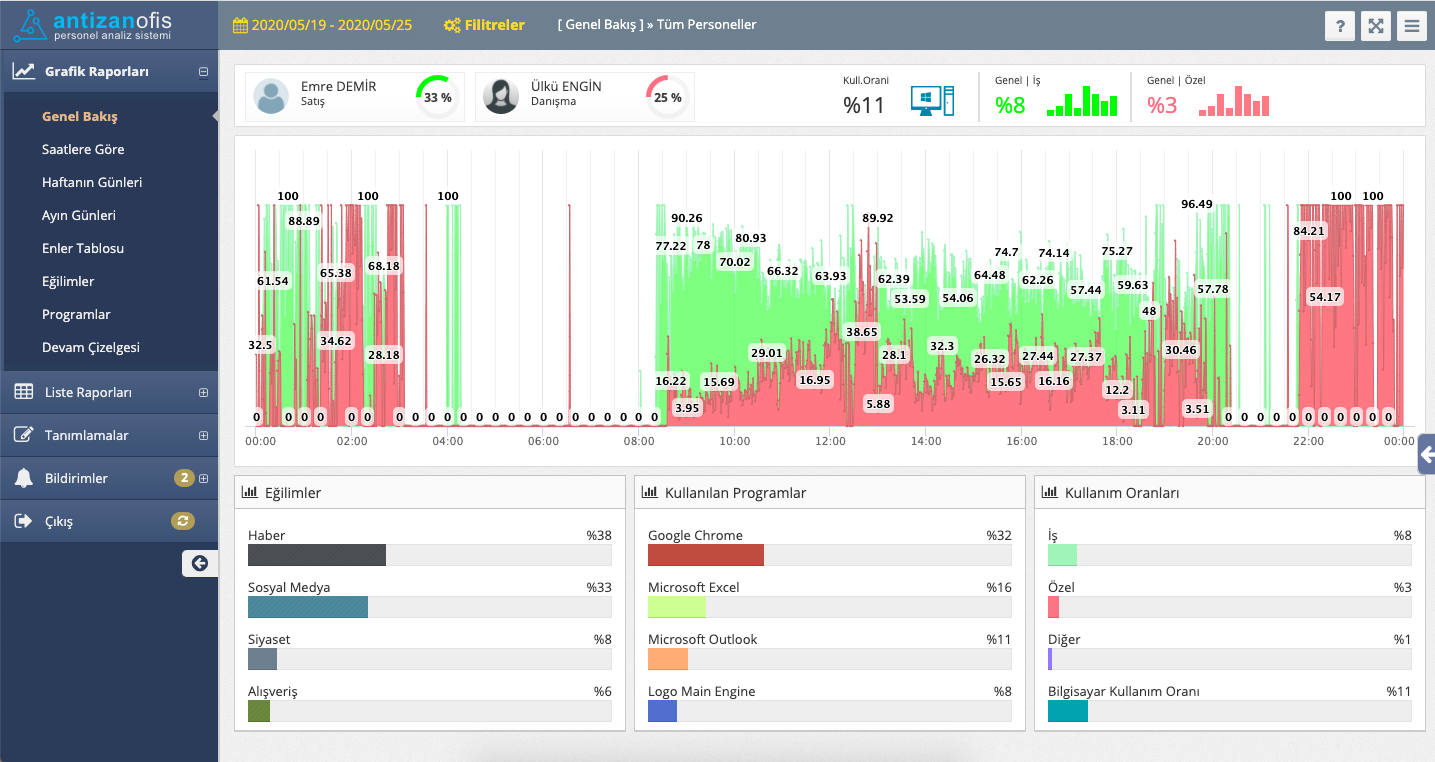Open the Filitreler filter button

tap(484, 25)
